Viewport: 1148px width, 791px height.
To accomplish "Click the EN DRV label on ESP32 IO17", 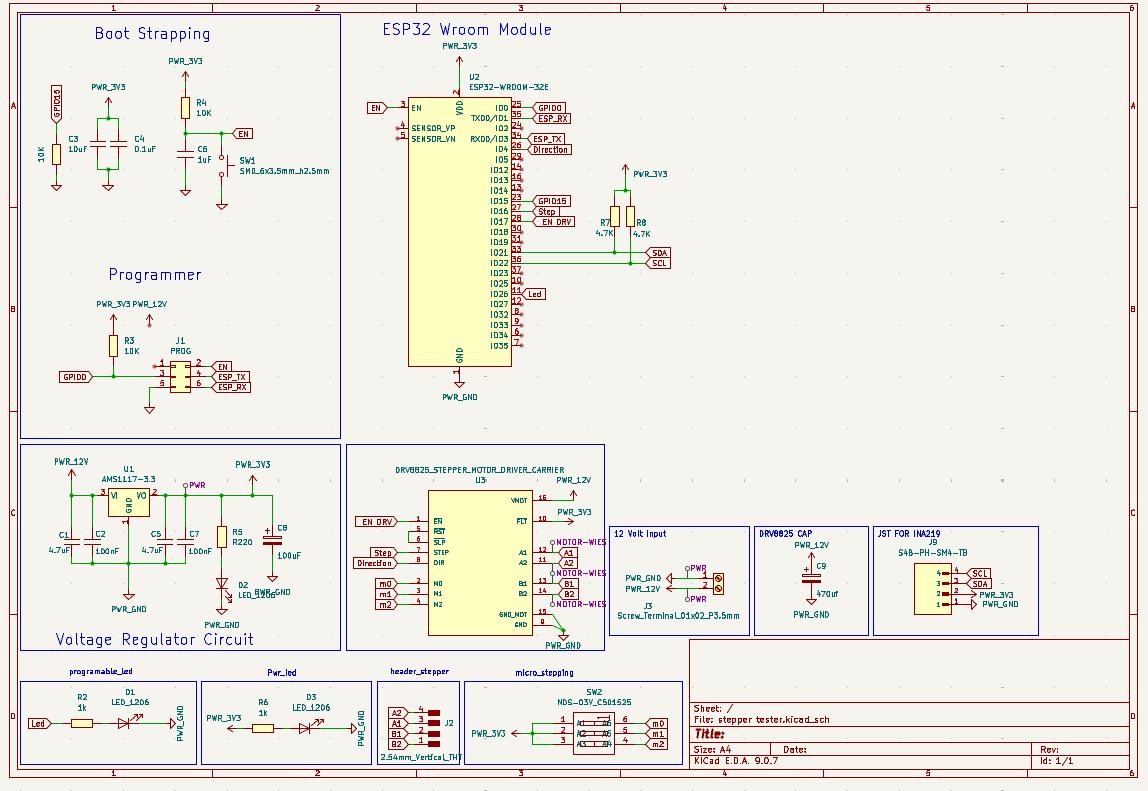I will tap(554, 221).
